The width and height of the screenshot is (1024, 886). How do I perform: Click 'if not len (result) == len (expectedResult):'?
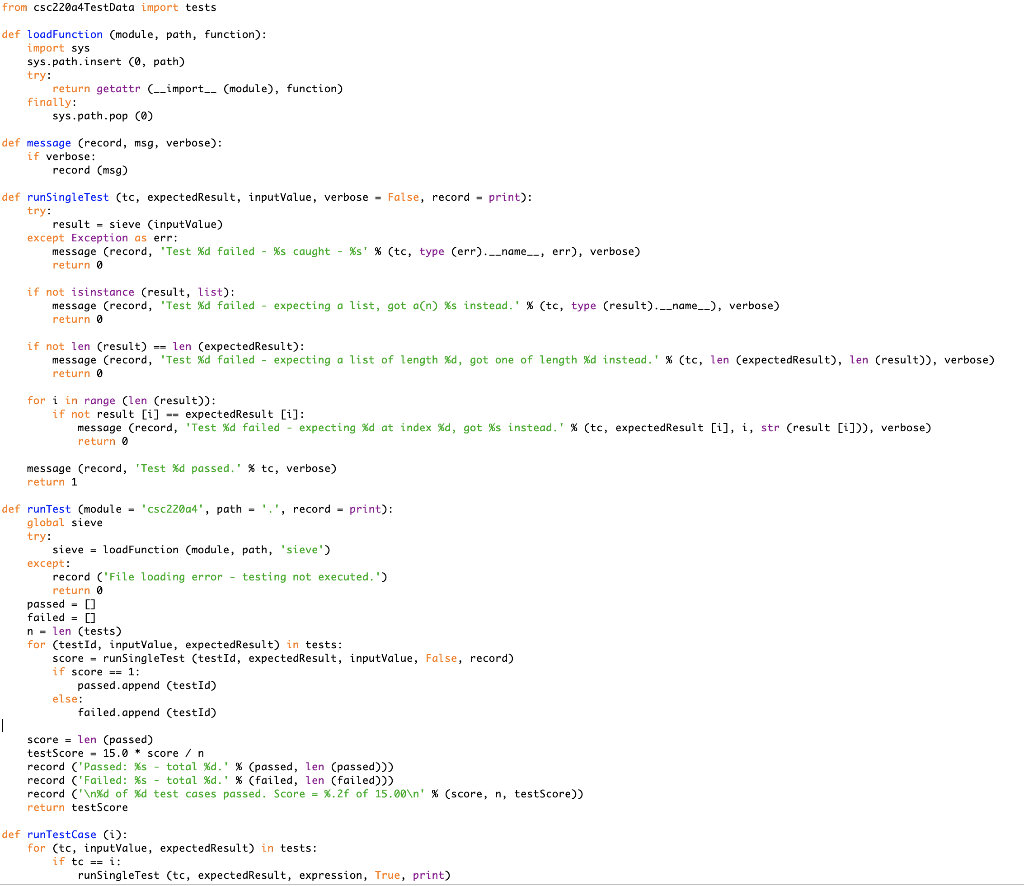pos(165,347)
